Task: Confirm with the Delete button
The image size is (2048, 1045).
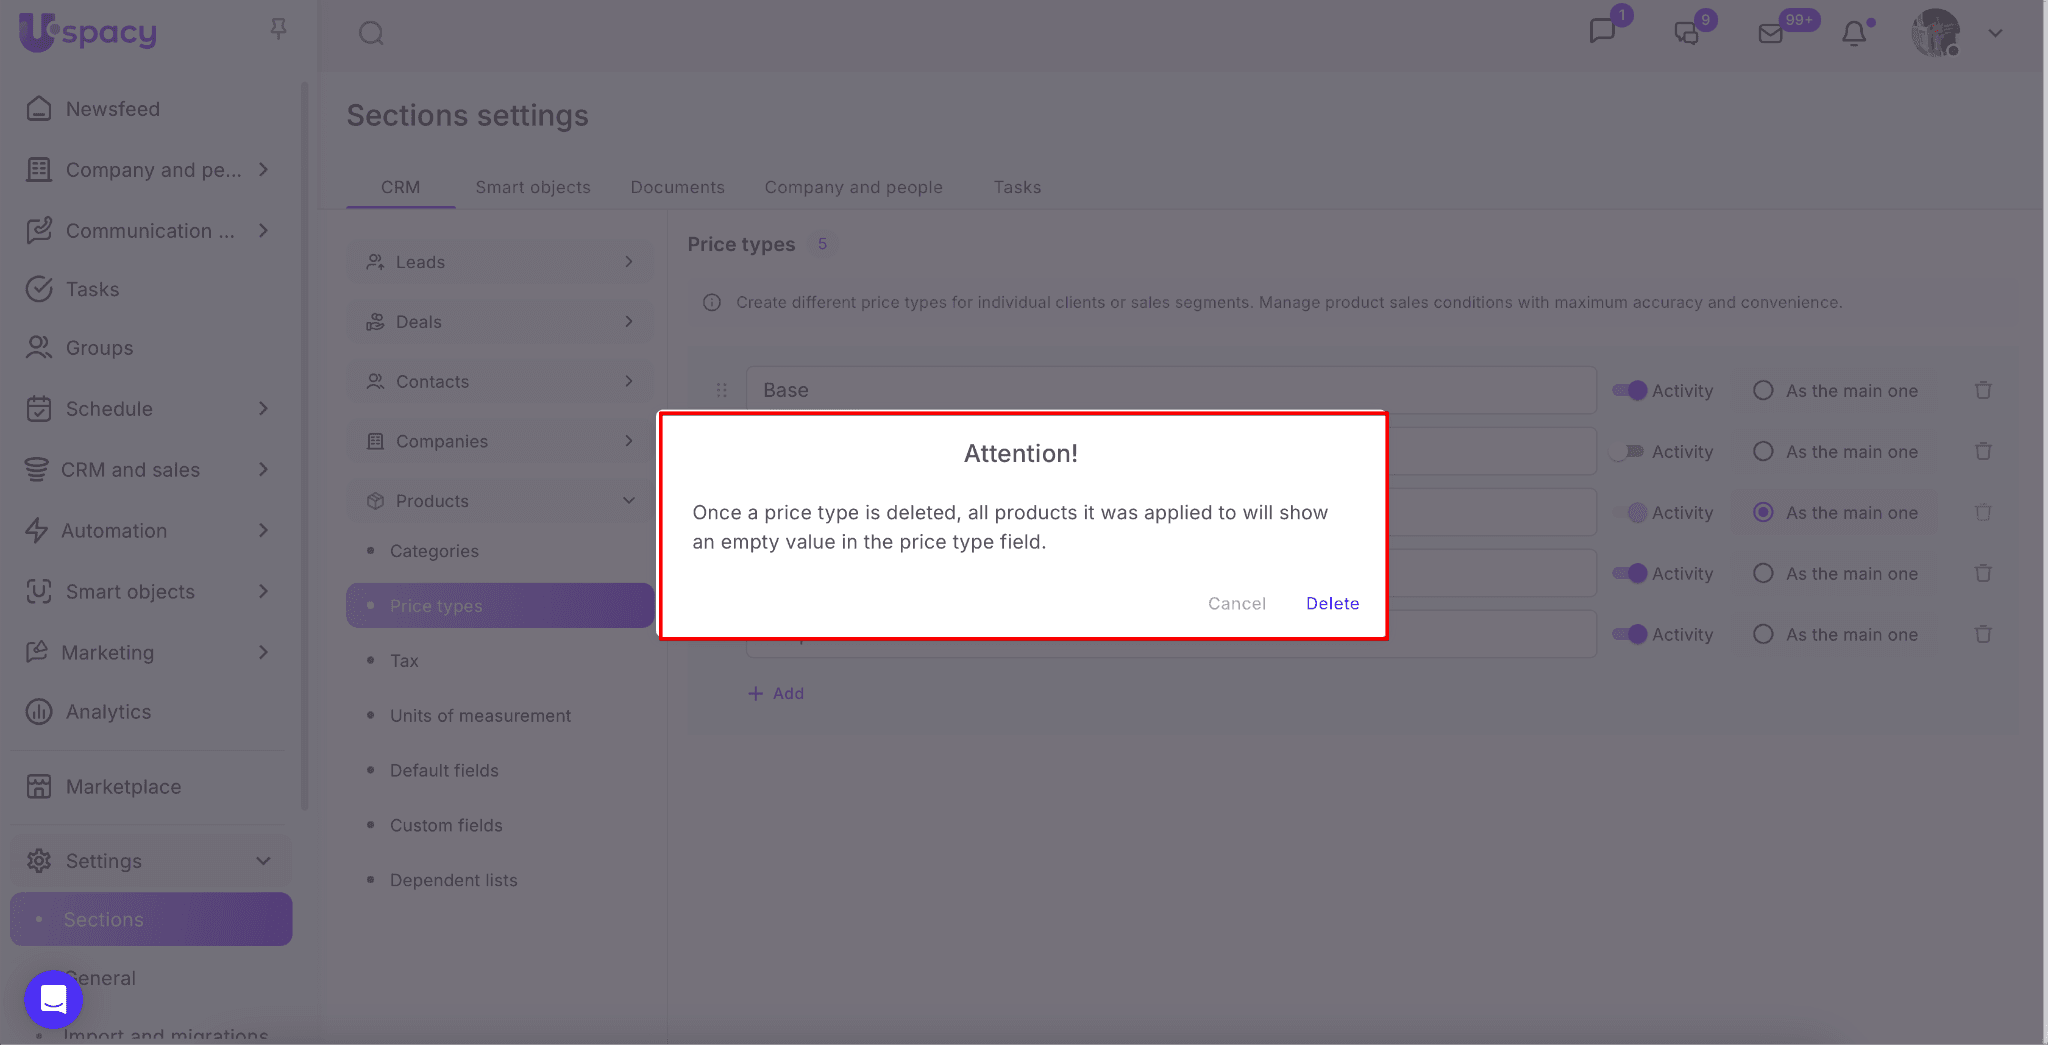Action: (x=1332, y=604)
